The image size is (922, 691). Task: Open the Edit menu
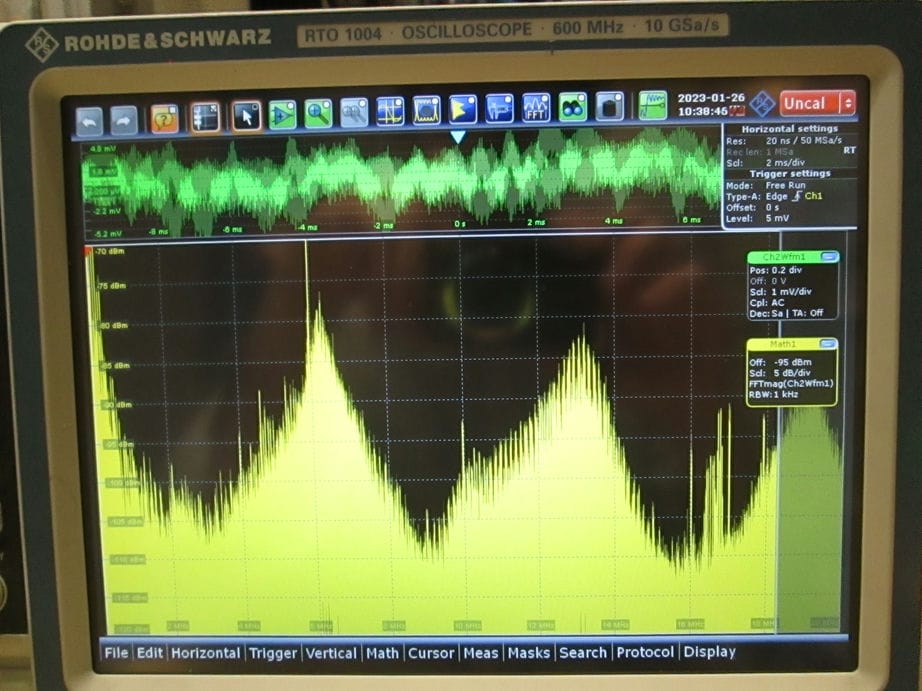[149, 653]
